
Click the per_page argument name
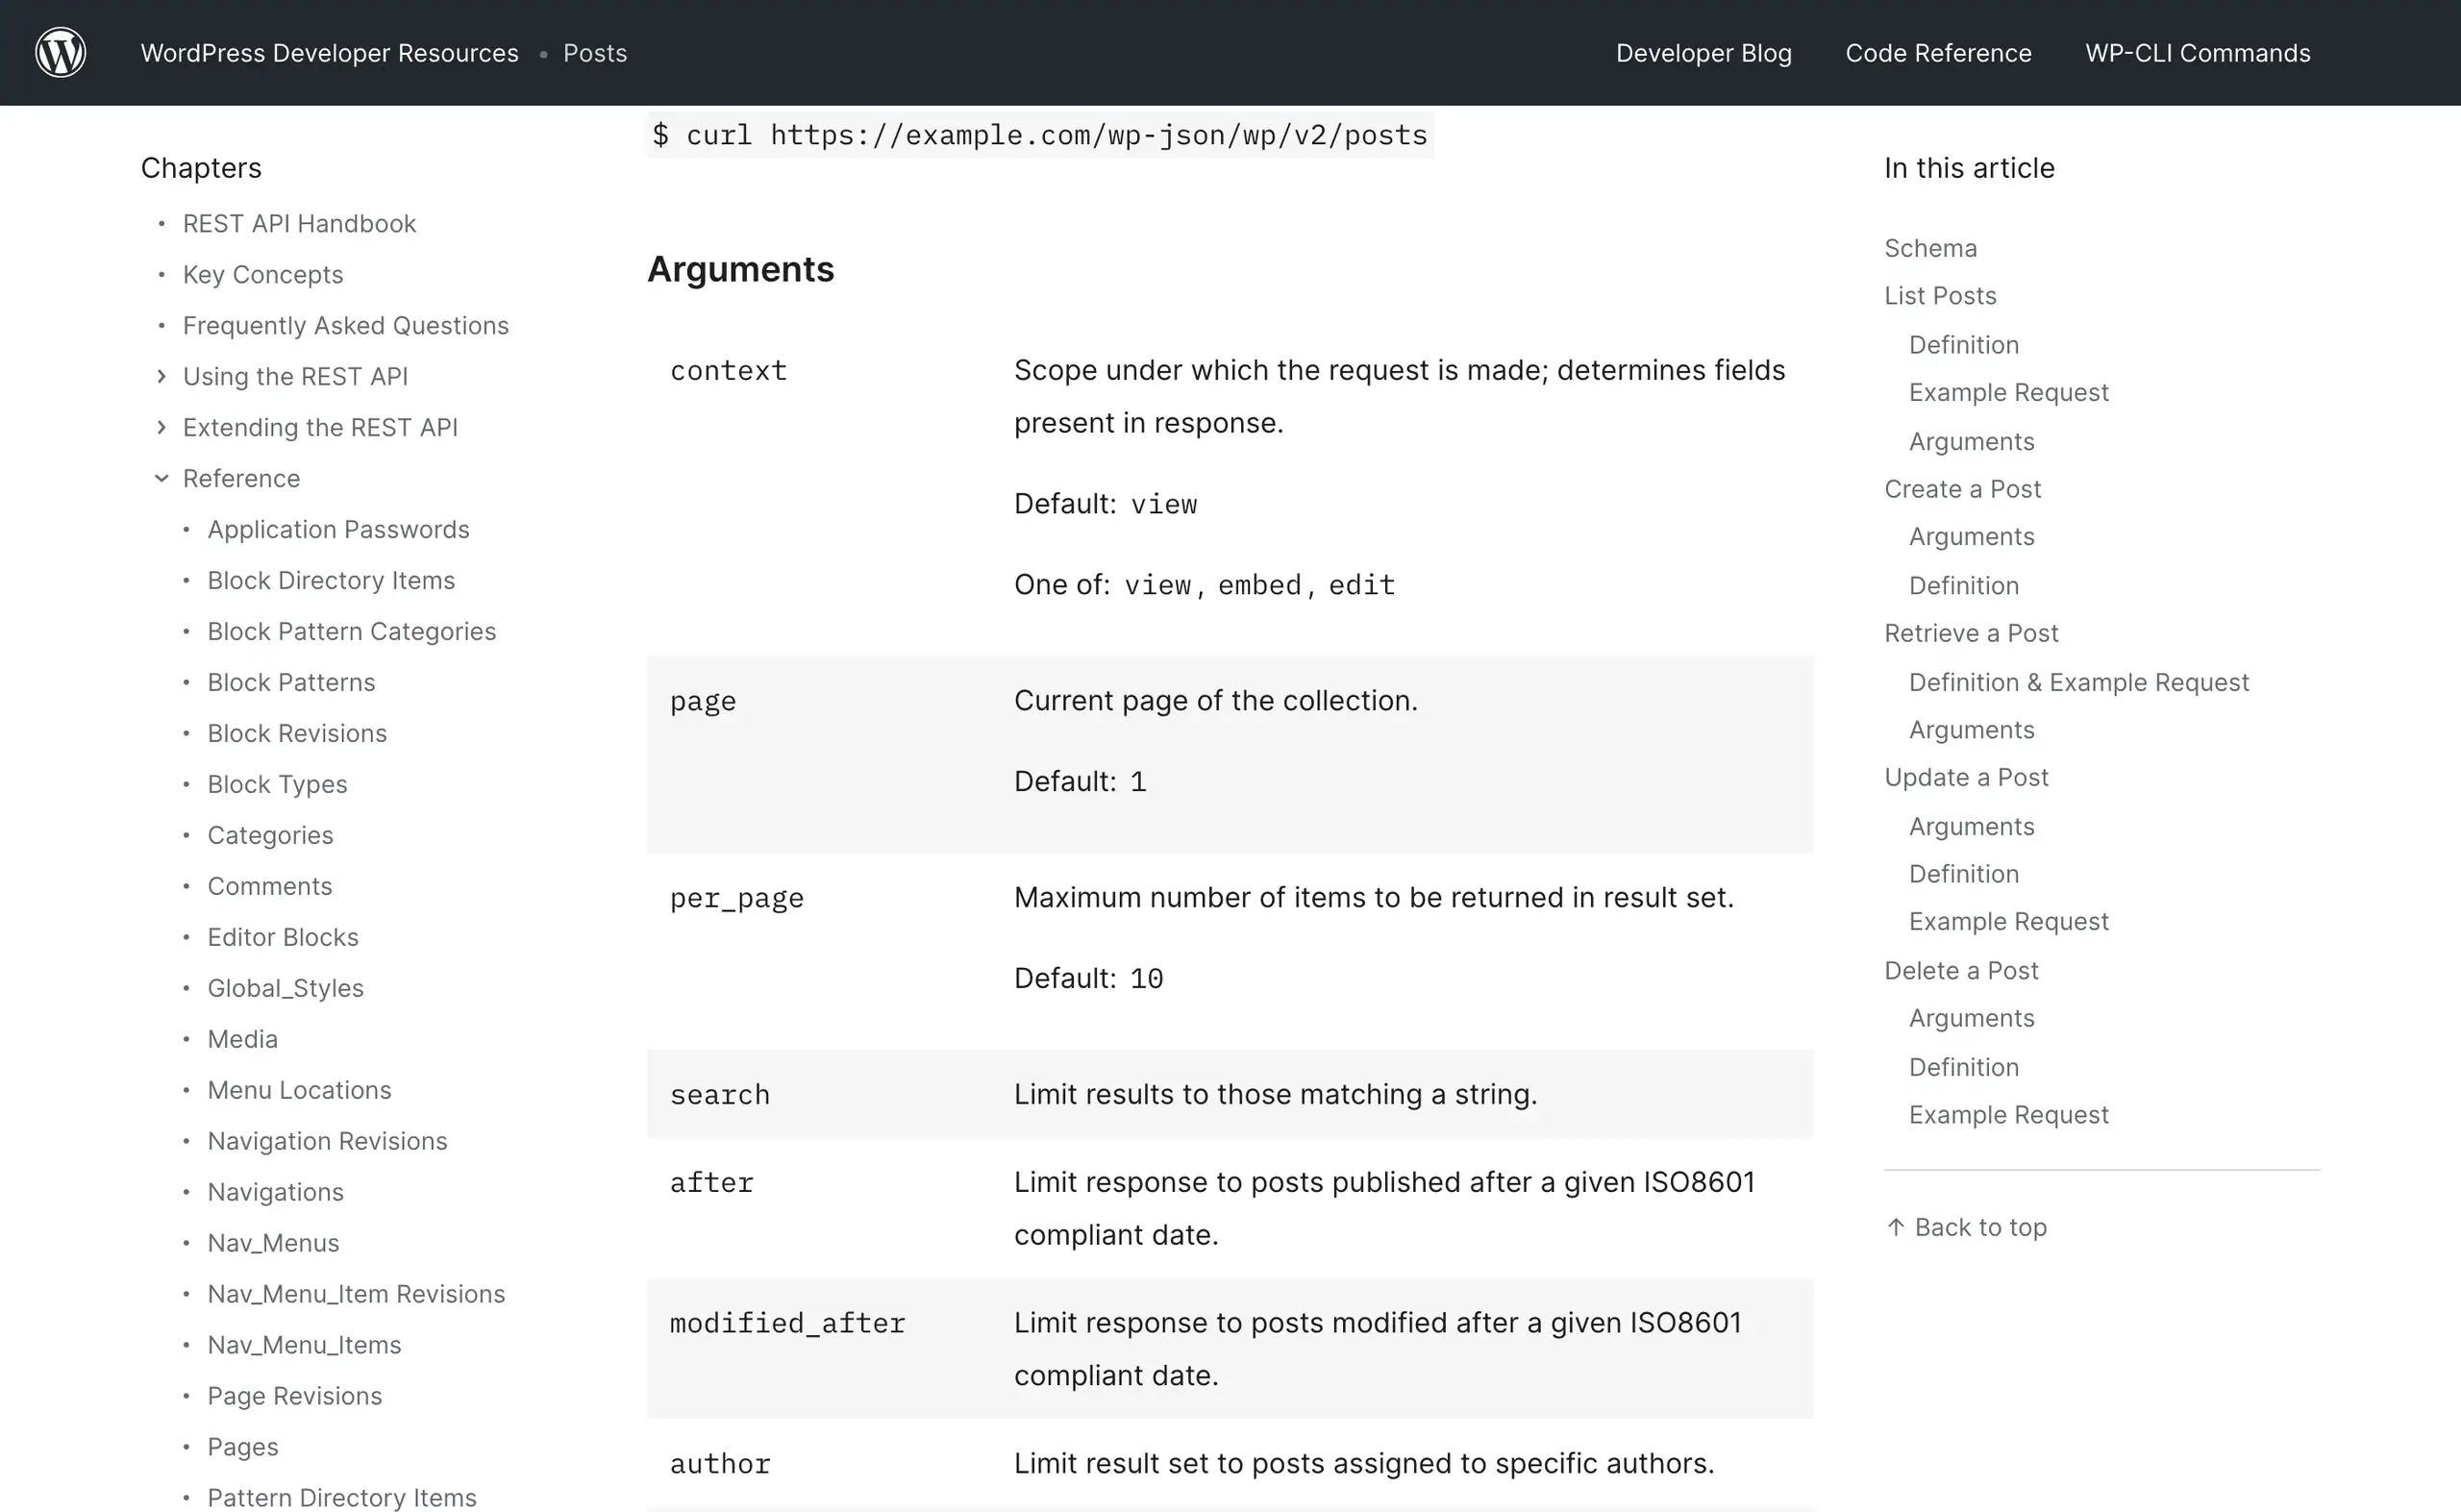point(736,898)
